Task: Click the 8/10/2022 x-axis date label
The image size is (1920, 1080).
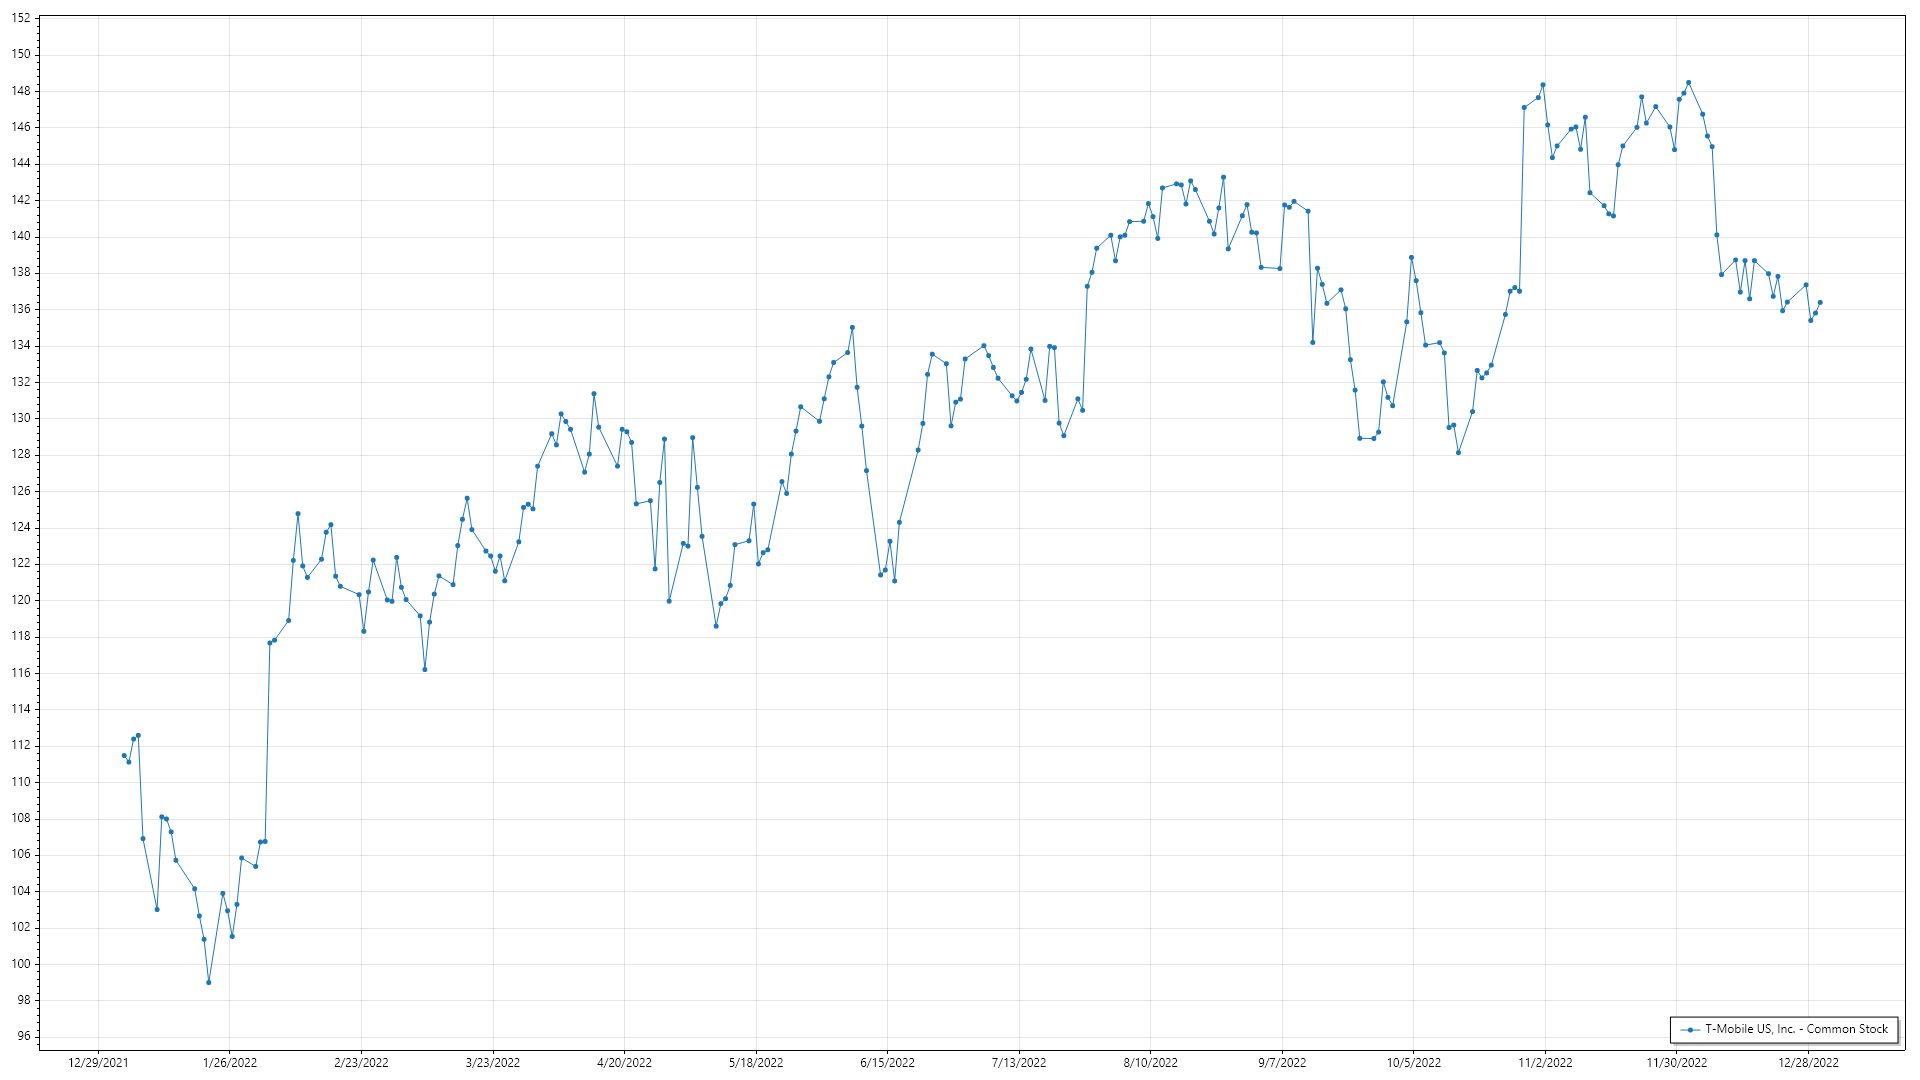Action: [1150, 1062]
